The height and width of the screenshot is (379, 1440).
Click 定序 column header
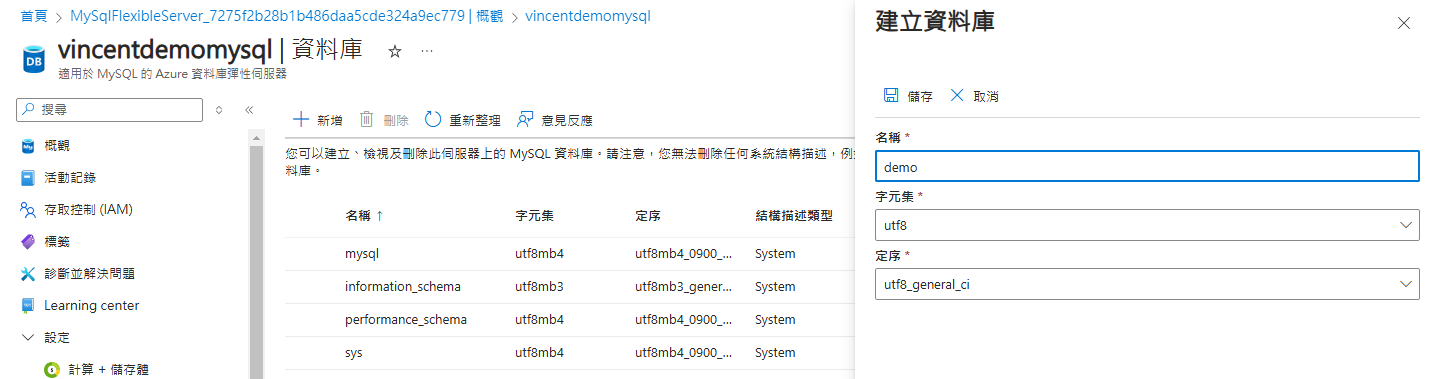648,216
